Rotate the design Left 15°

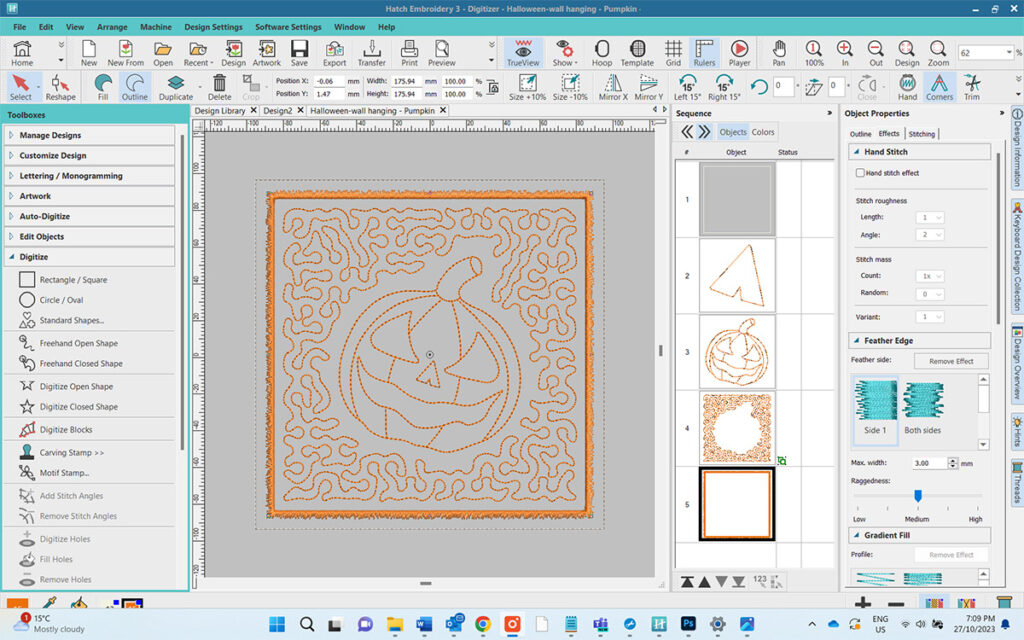tap(687, 87)
